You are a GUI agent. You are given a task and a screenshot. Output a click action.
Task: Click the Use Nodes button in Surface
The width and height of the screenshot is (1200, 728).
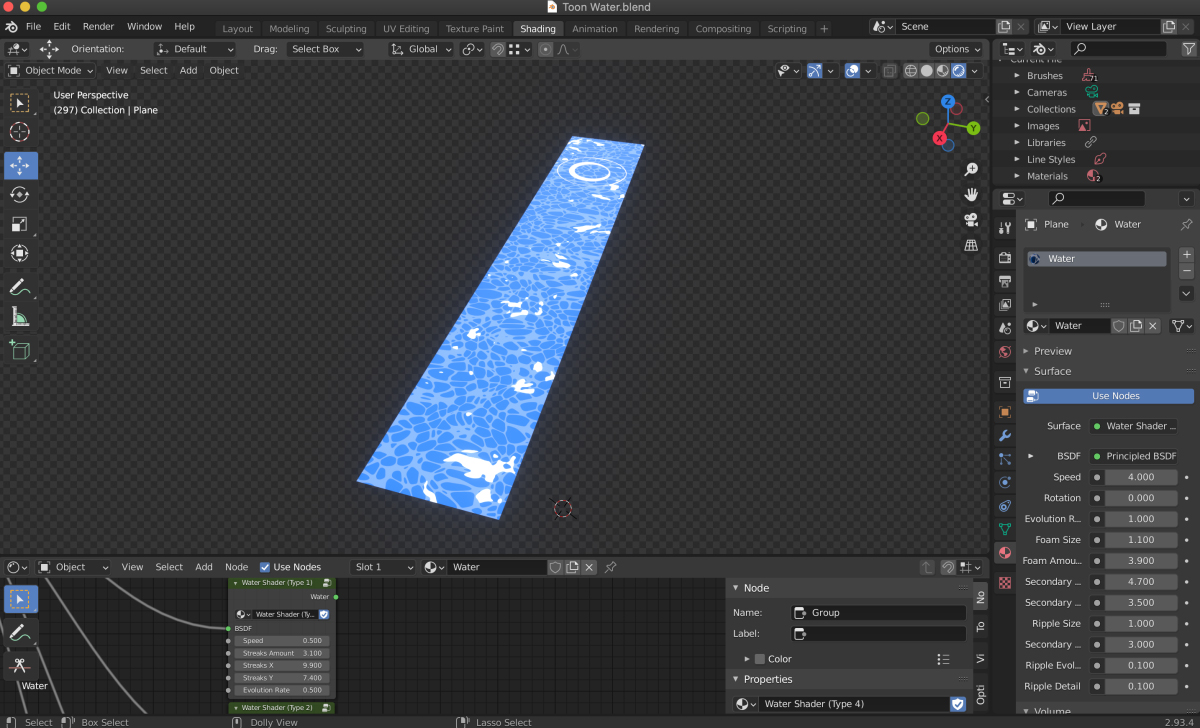coord(1108,396)
